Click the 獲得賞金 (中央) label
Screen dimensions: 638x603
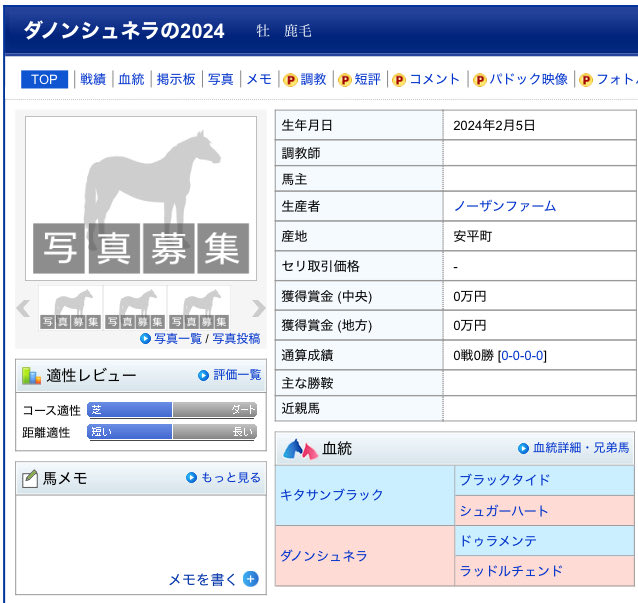[x=327, y=297]
